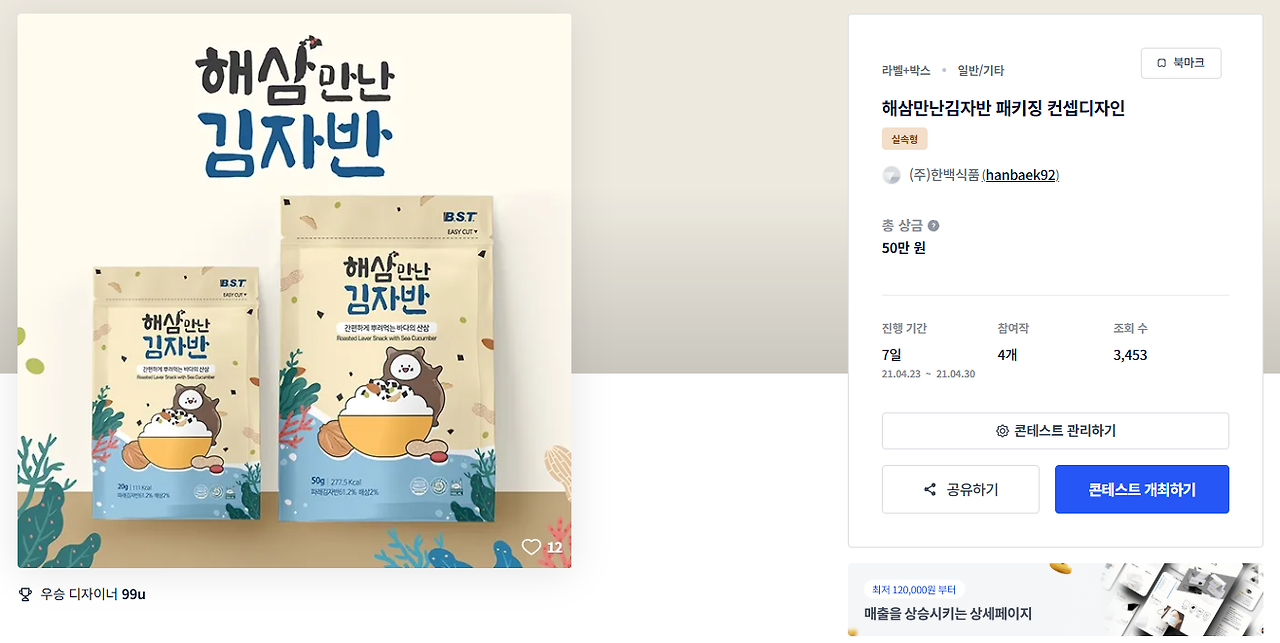
Task: Select the 라벨+박스 category breadcrumb
Action: point(906,71)
